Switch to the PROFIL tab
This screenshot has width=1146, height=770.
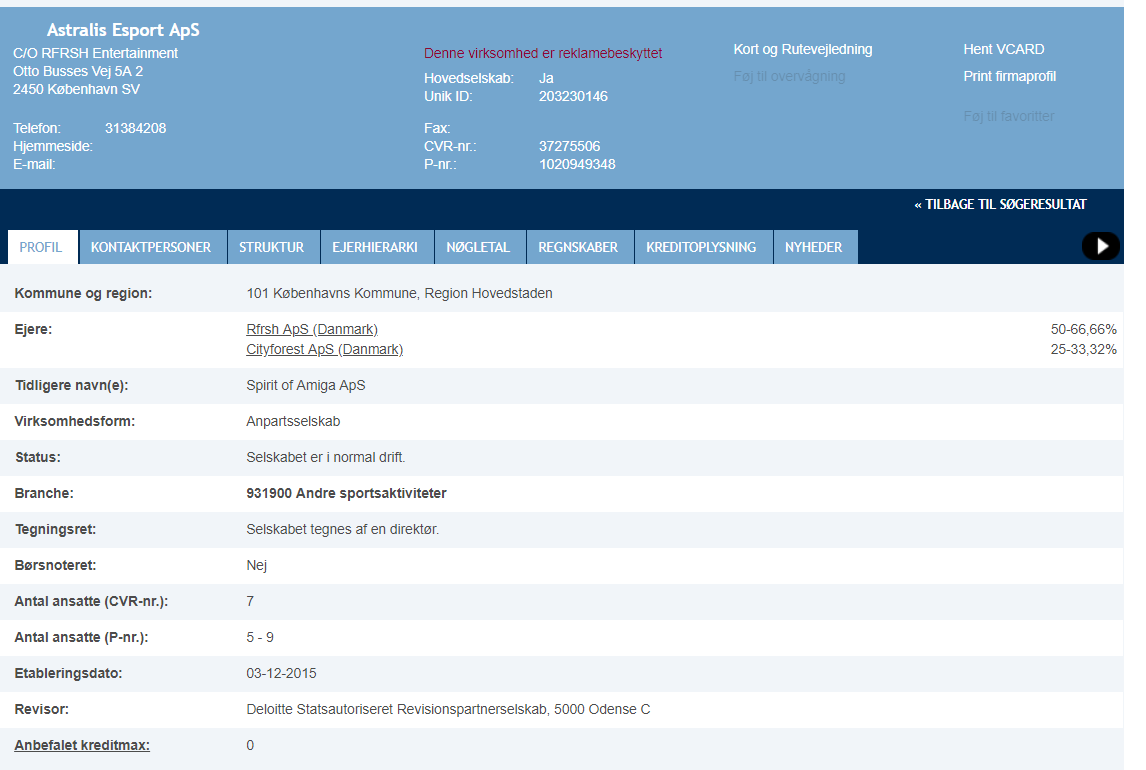click(42, 247)
